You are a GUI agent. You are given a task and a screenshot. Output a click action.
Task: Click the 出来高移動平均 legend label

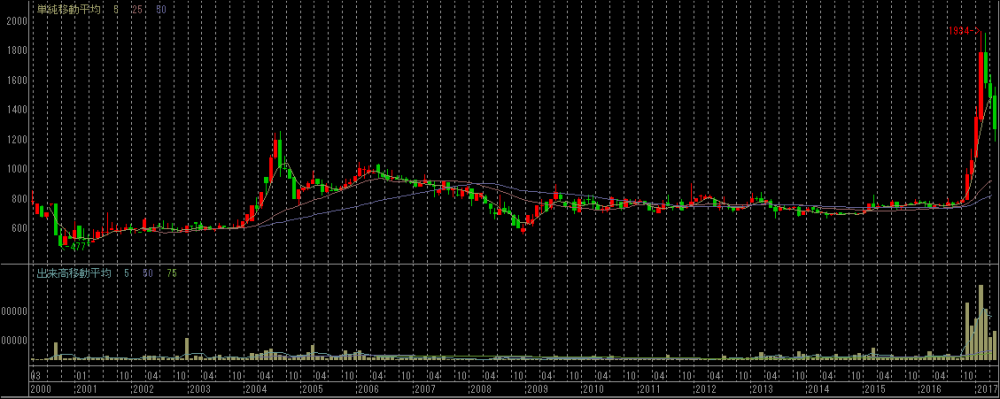[73, 273]
